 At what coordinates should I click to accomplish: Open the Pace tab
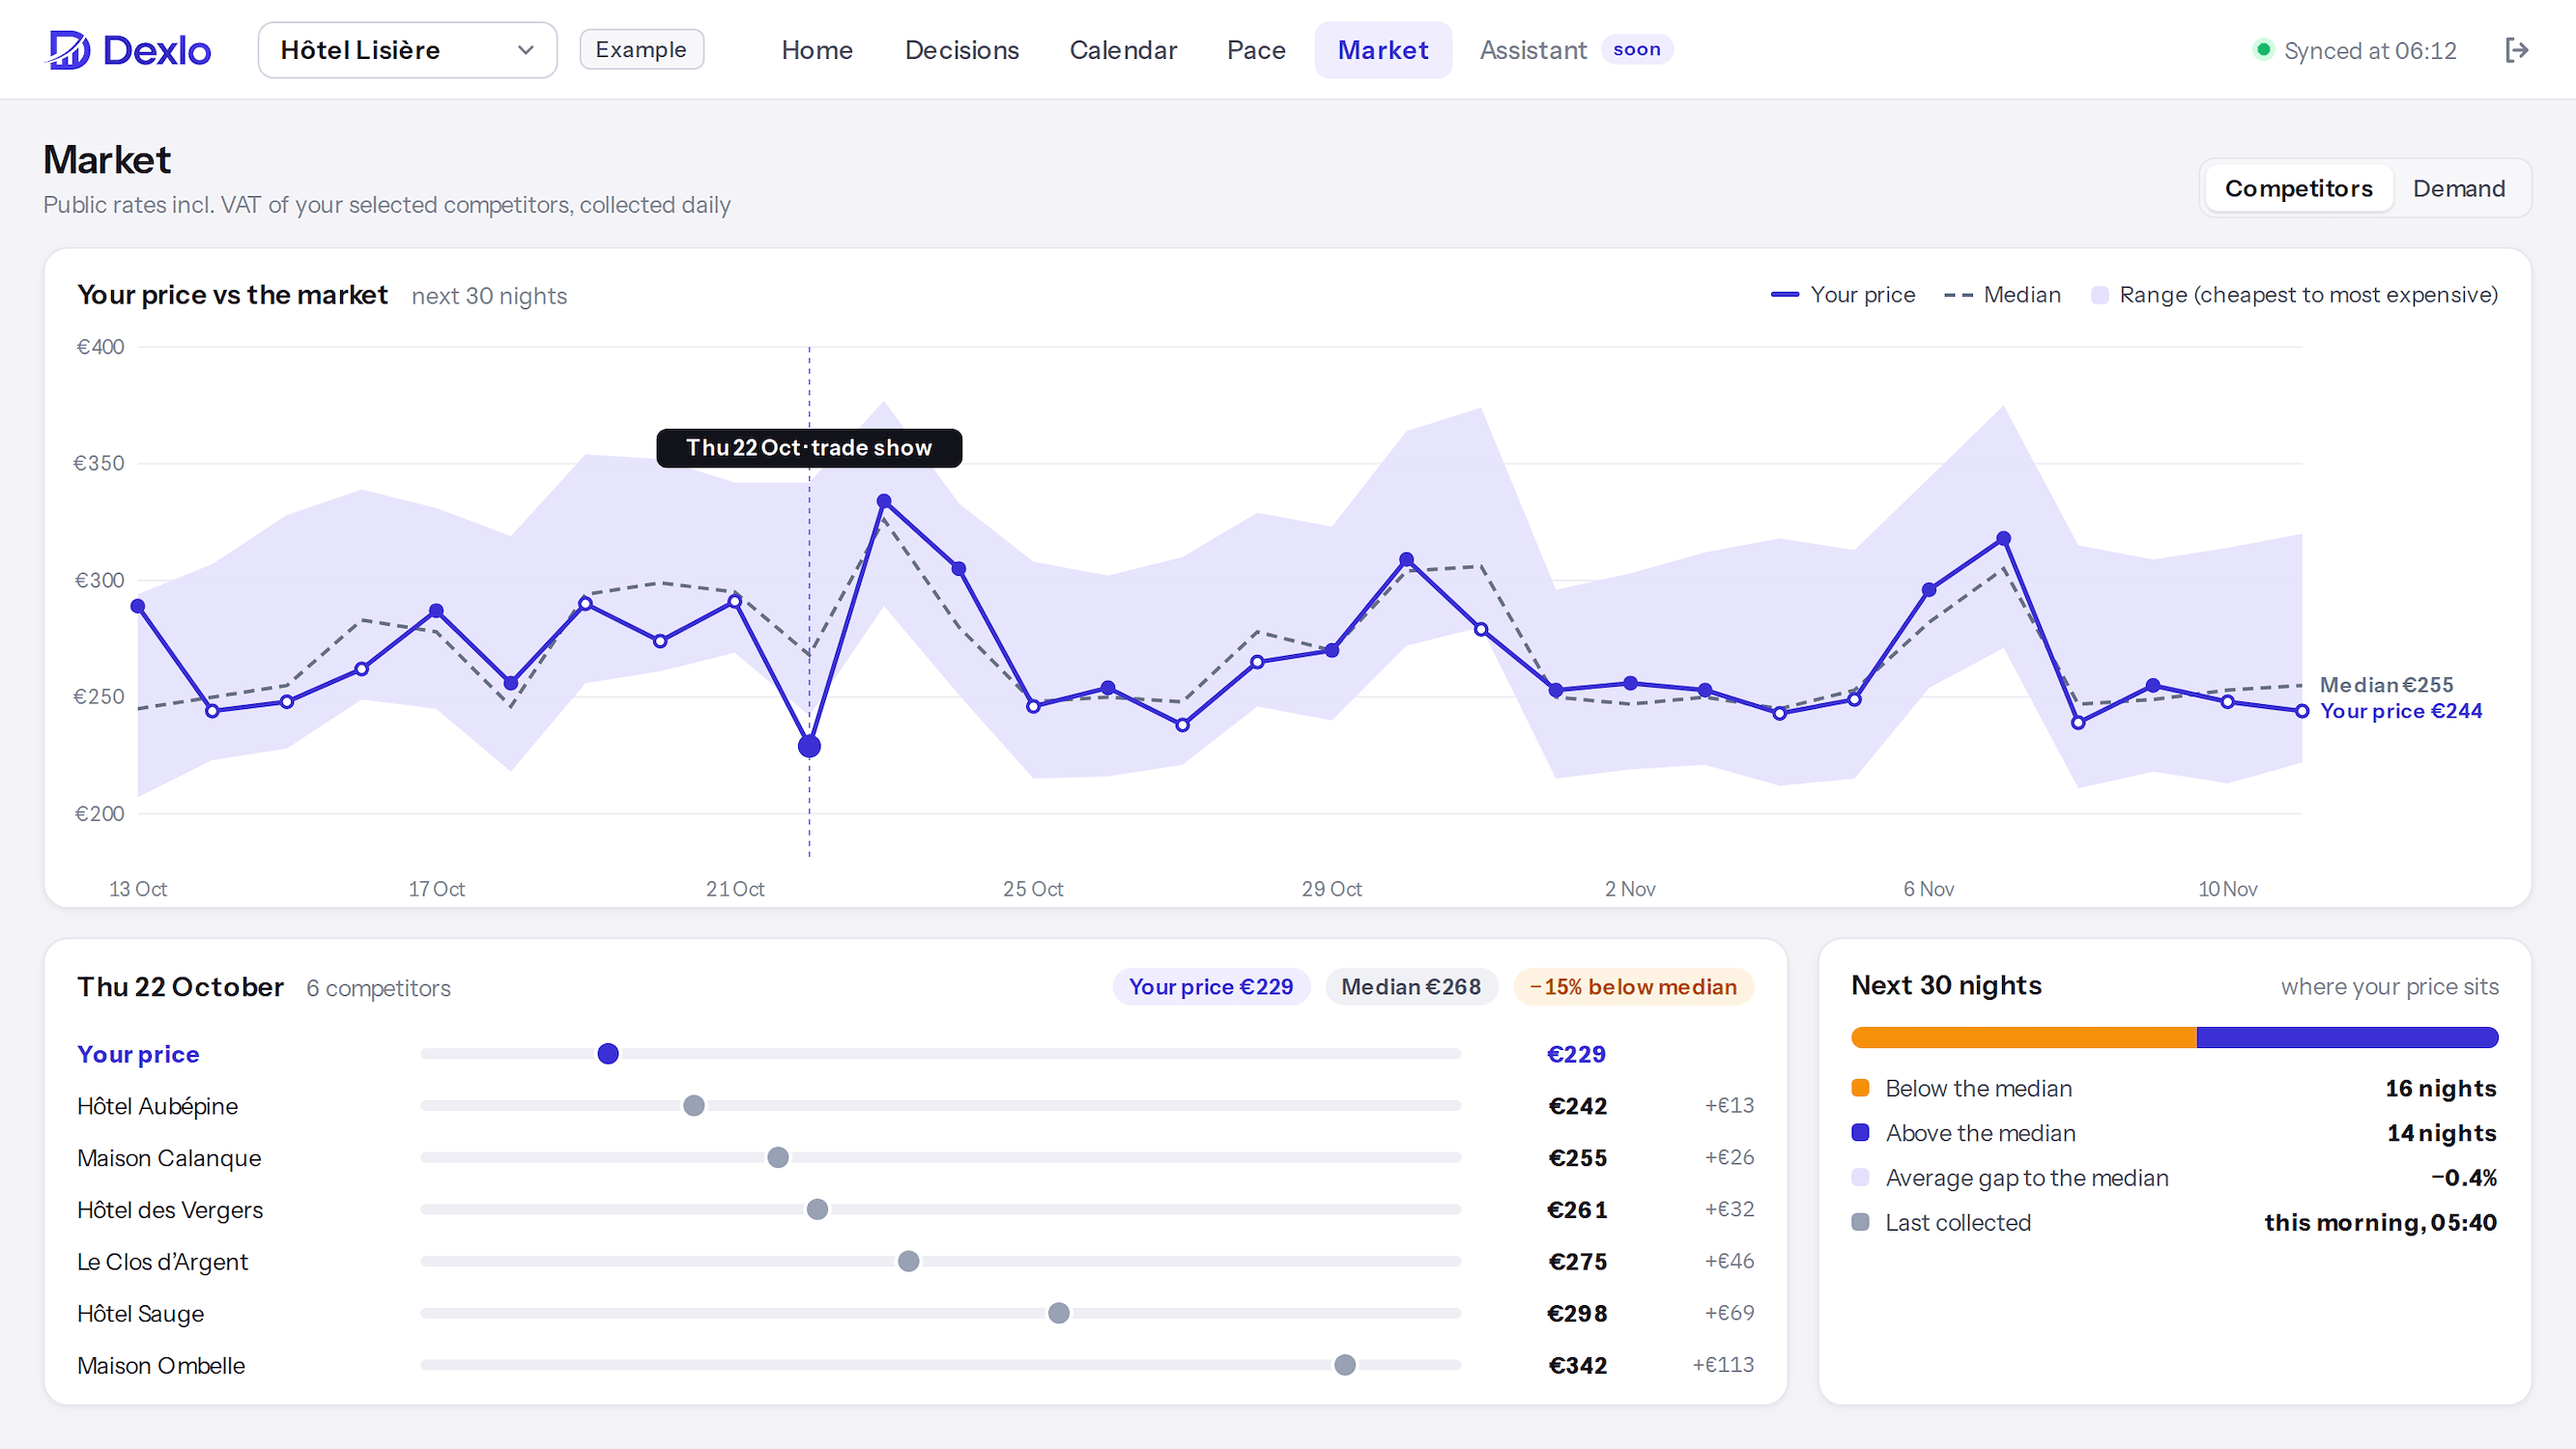tap(1256, 50)
